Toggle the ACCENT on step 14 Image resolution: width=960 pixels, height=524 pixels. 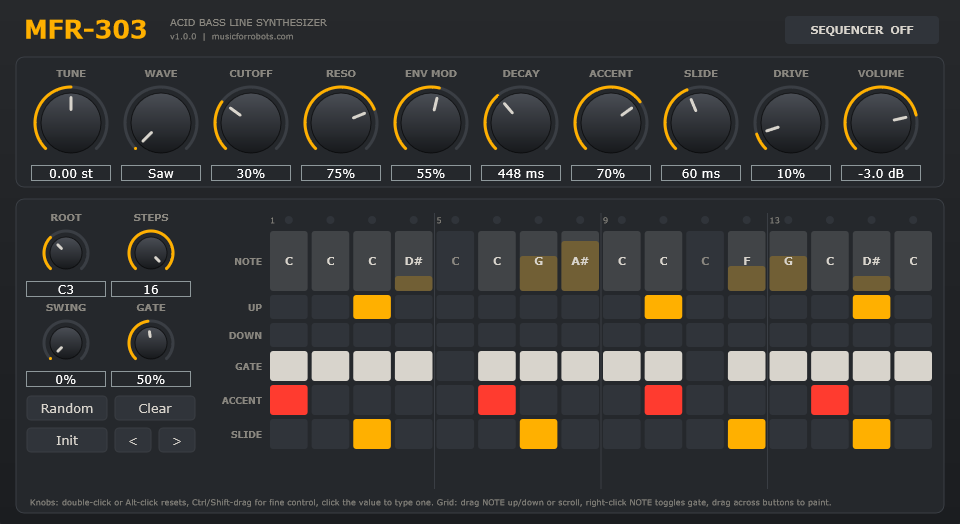830,400
